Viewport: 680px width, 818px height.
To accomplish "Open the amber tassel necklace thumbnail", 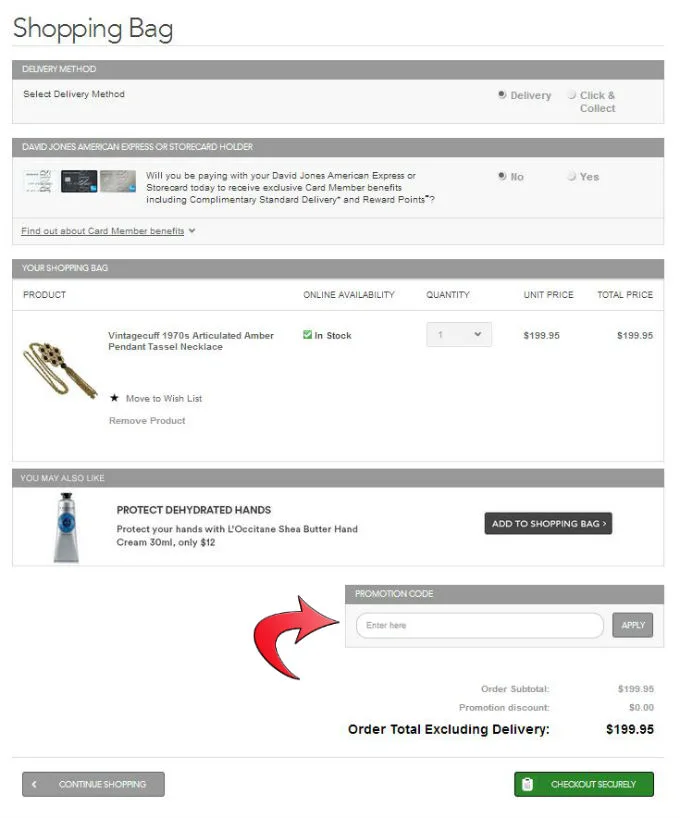I will tap(59, 370).
